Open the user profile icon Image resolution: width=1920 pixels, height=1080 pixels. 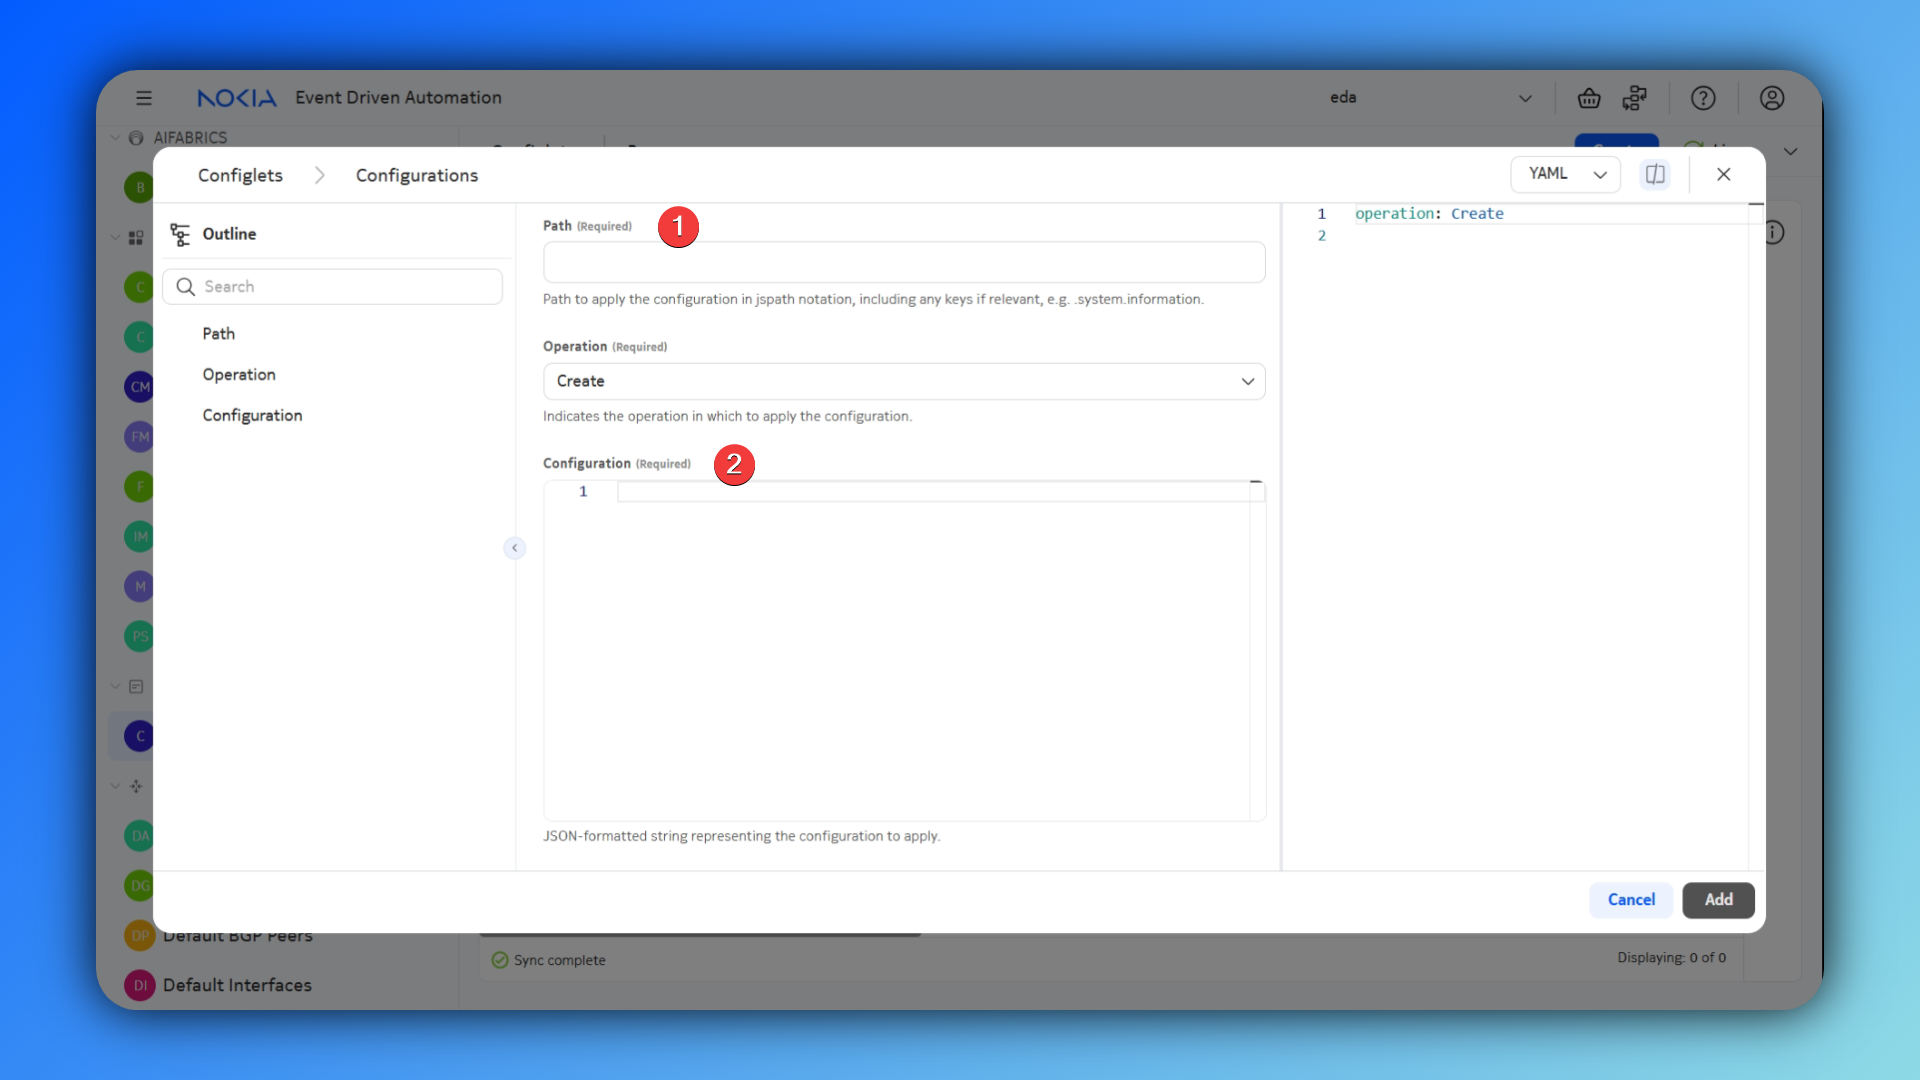click(x=1772, y=98)
